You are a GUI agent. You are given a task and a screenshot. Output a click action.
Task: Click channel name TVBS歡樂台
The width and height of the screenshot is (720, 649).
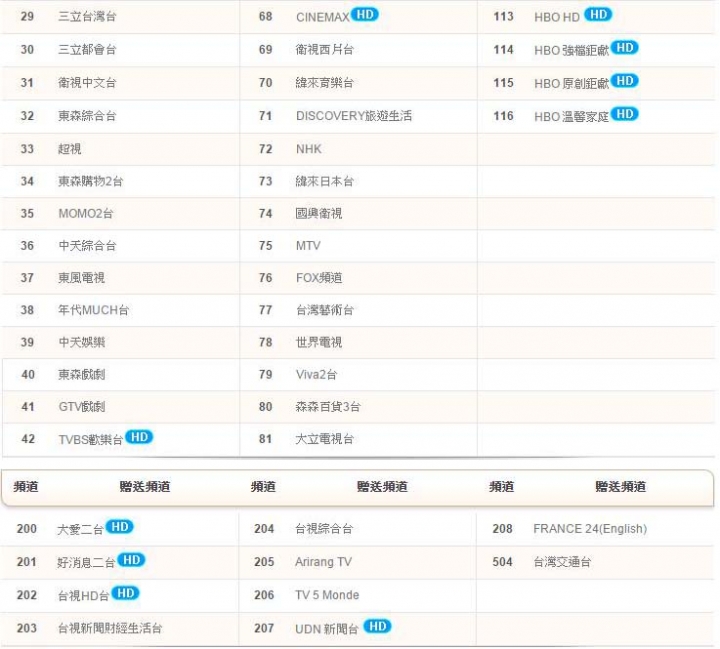coord(90,440)
